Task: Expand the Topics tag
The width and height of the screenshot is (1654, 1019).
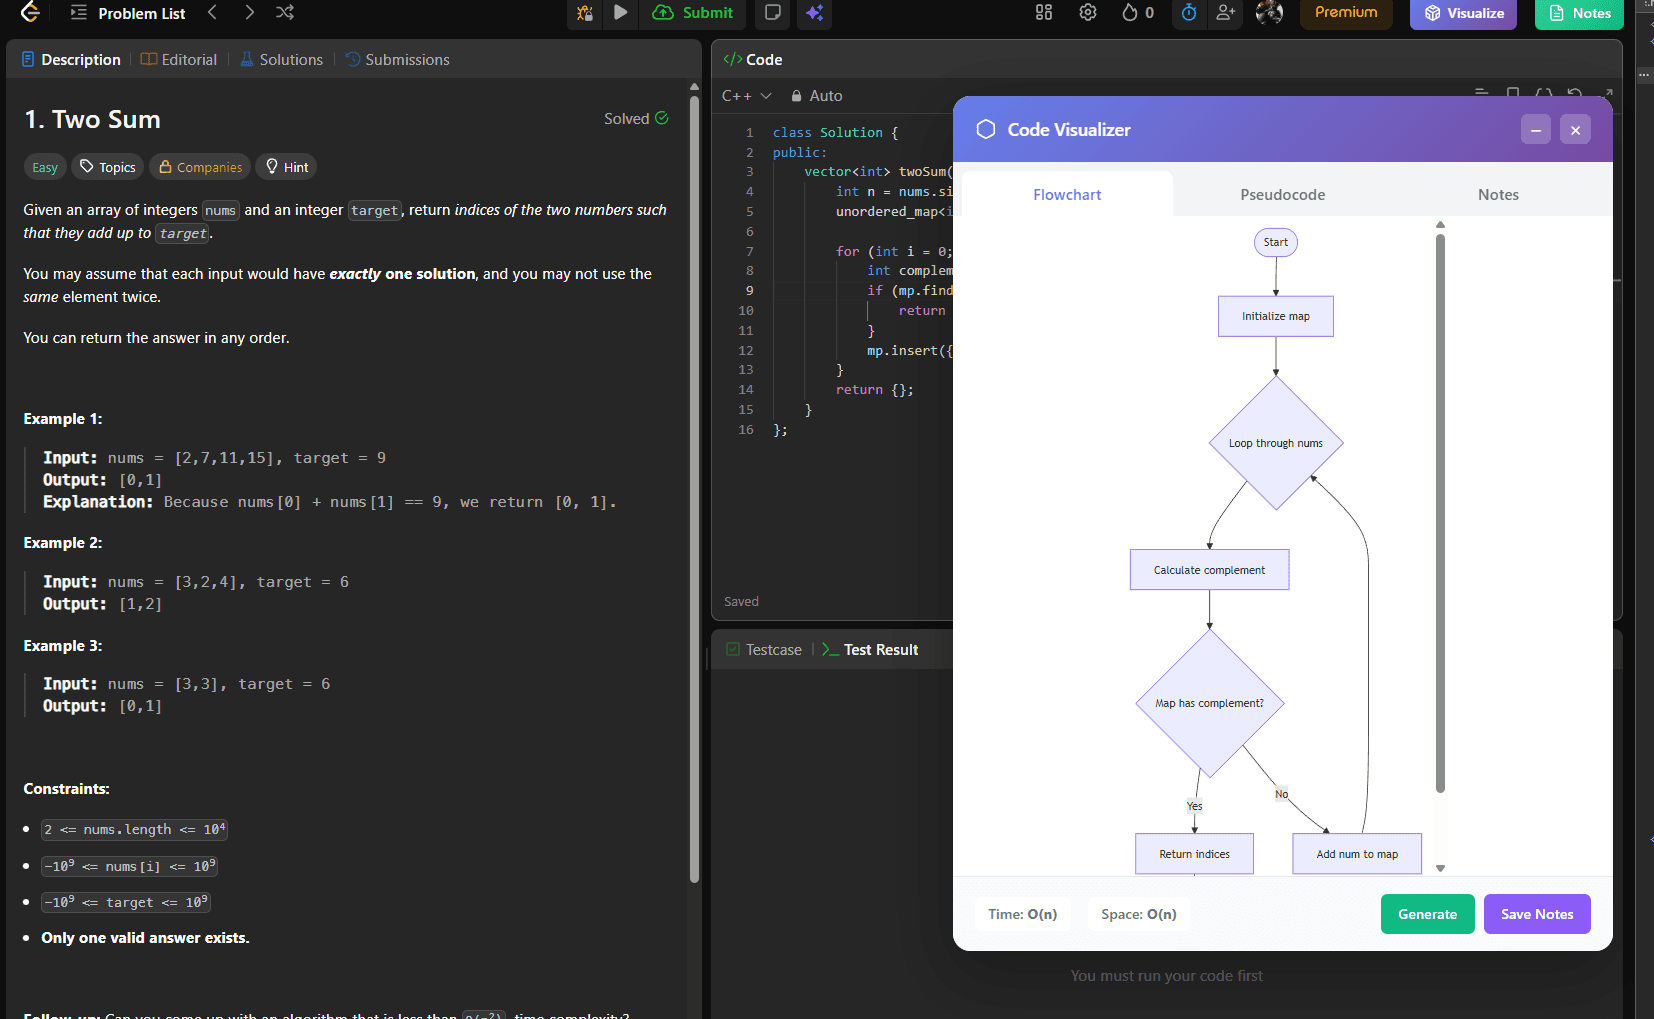Action: 108,167
